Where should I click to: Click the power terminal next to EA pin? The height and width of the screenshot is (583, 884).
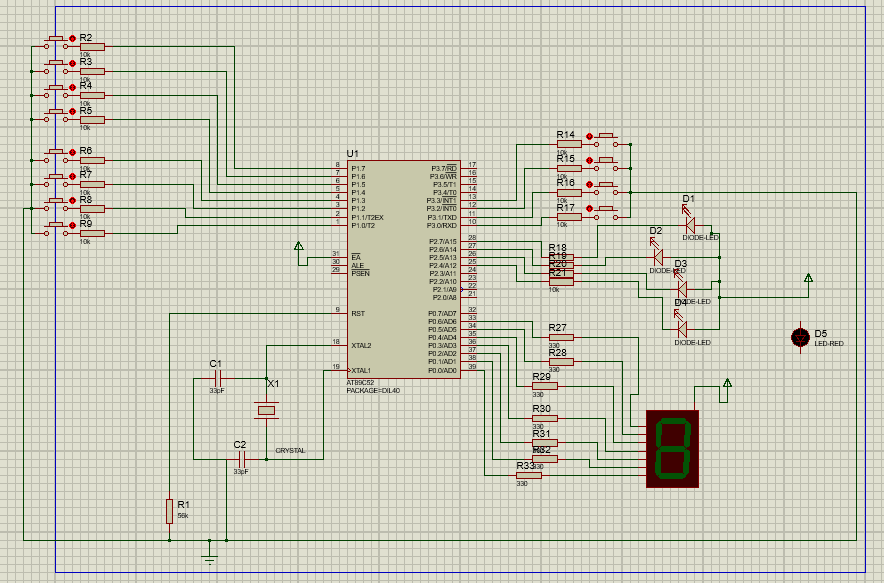298,246
